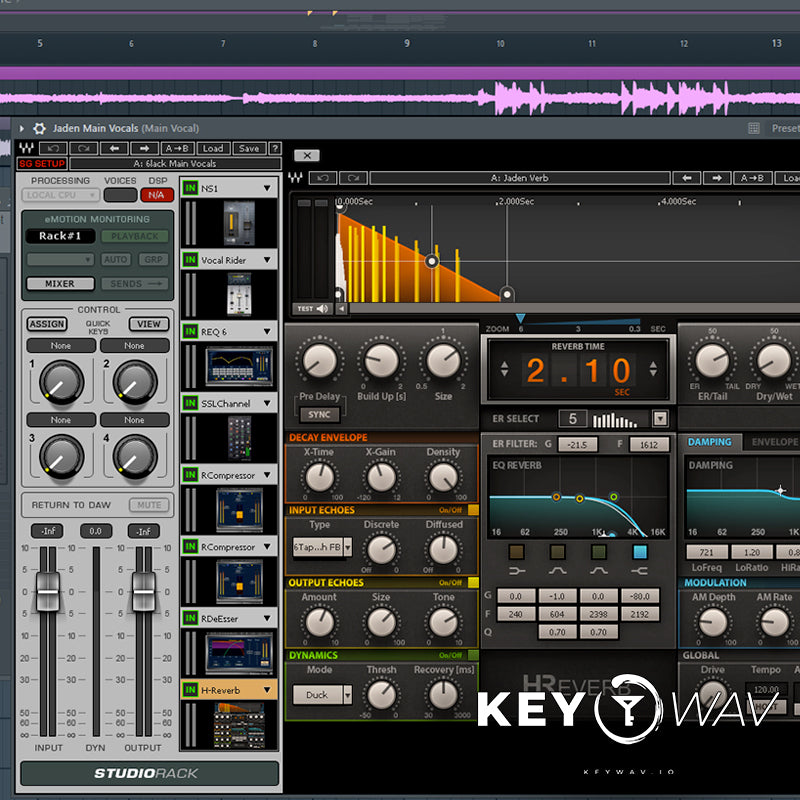
Task: Mute the Return to DAW
Action: (x=149, y=505)
